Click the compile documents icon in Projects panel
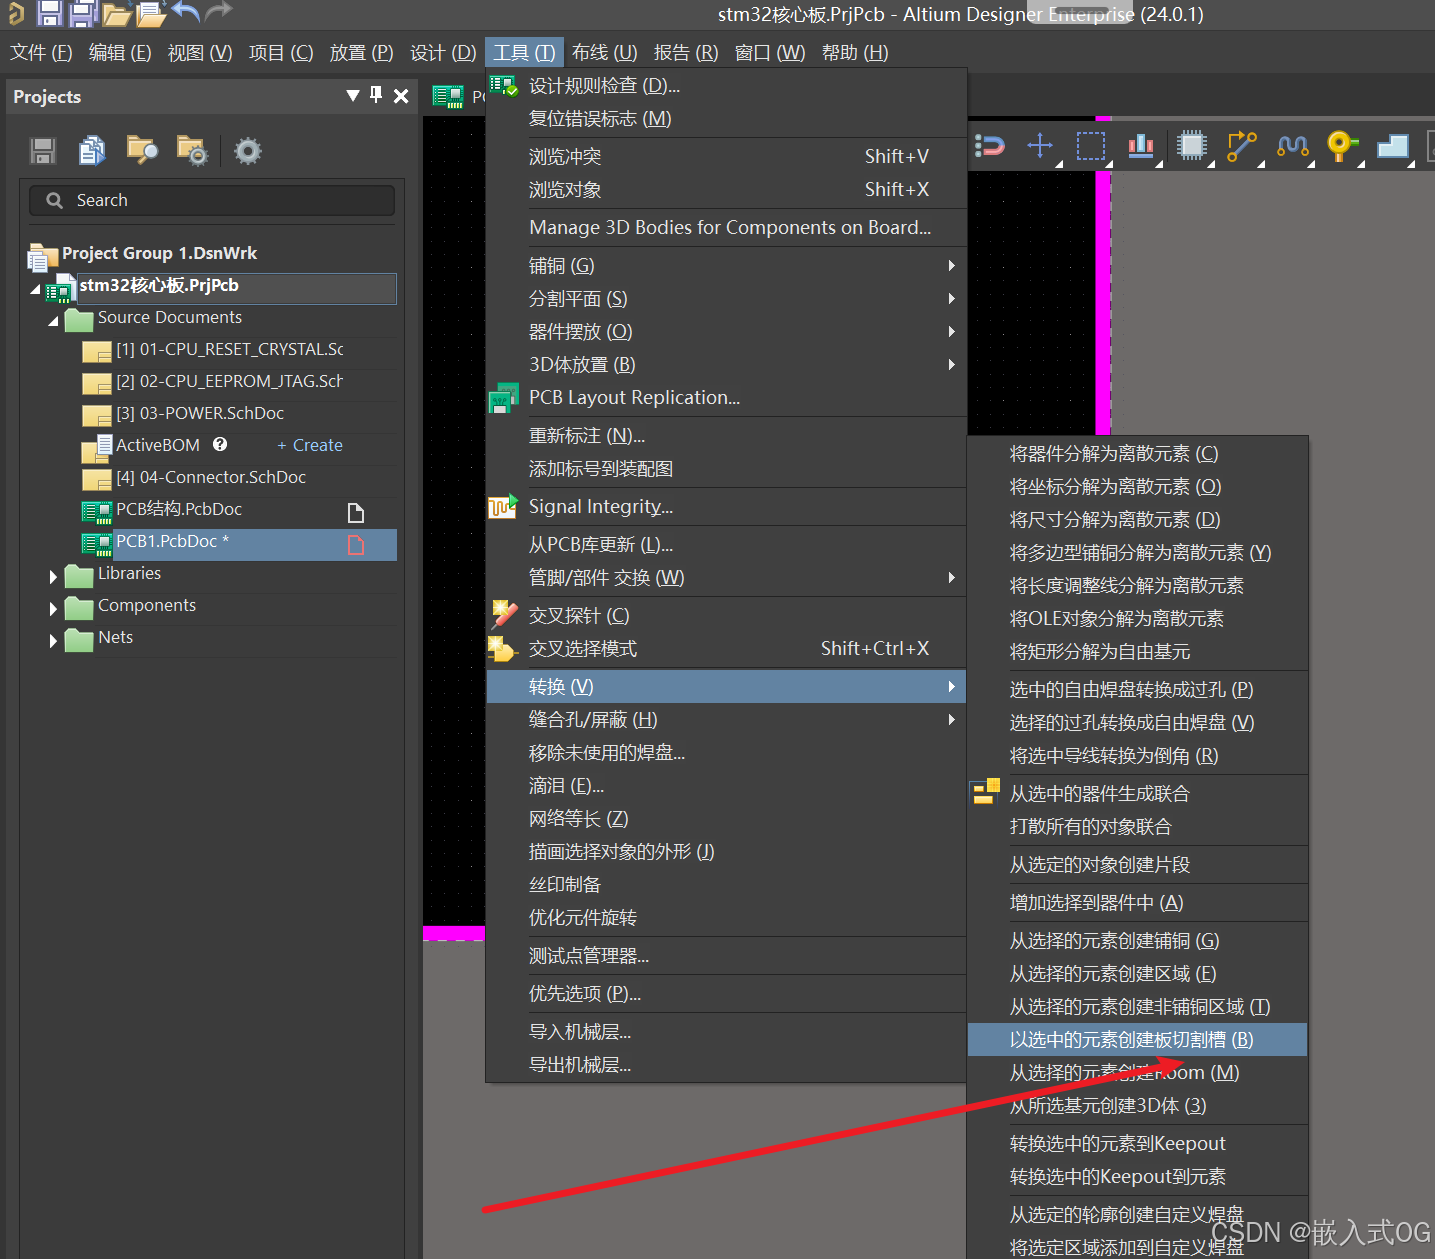The width and height of the screenshot is (1435, 1259). point(92,150)
